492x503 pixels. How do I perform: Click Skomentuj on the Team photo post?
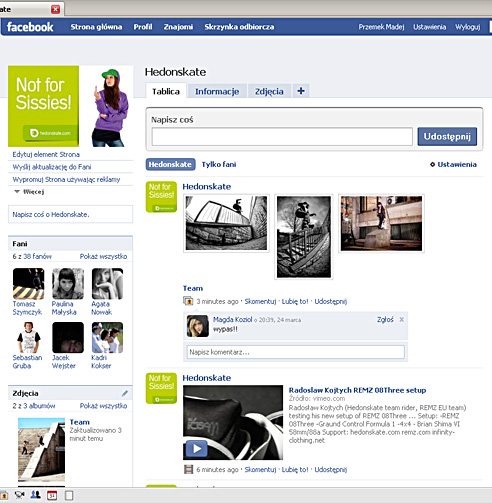tap(260, 301)
